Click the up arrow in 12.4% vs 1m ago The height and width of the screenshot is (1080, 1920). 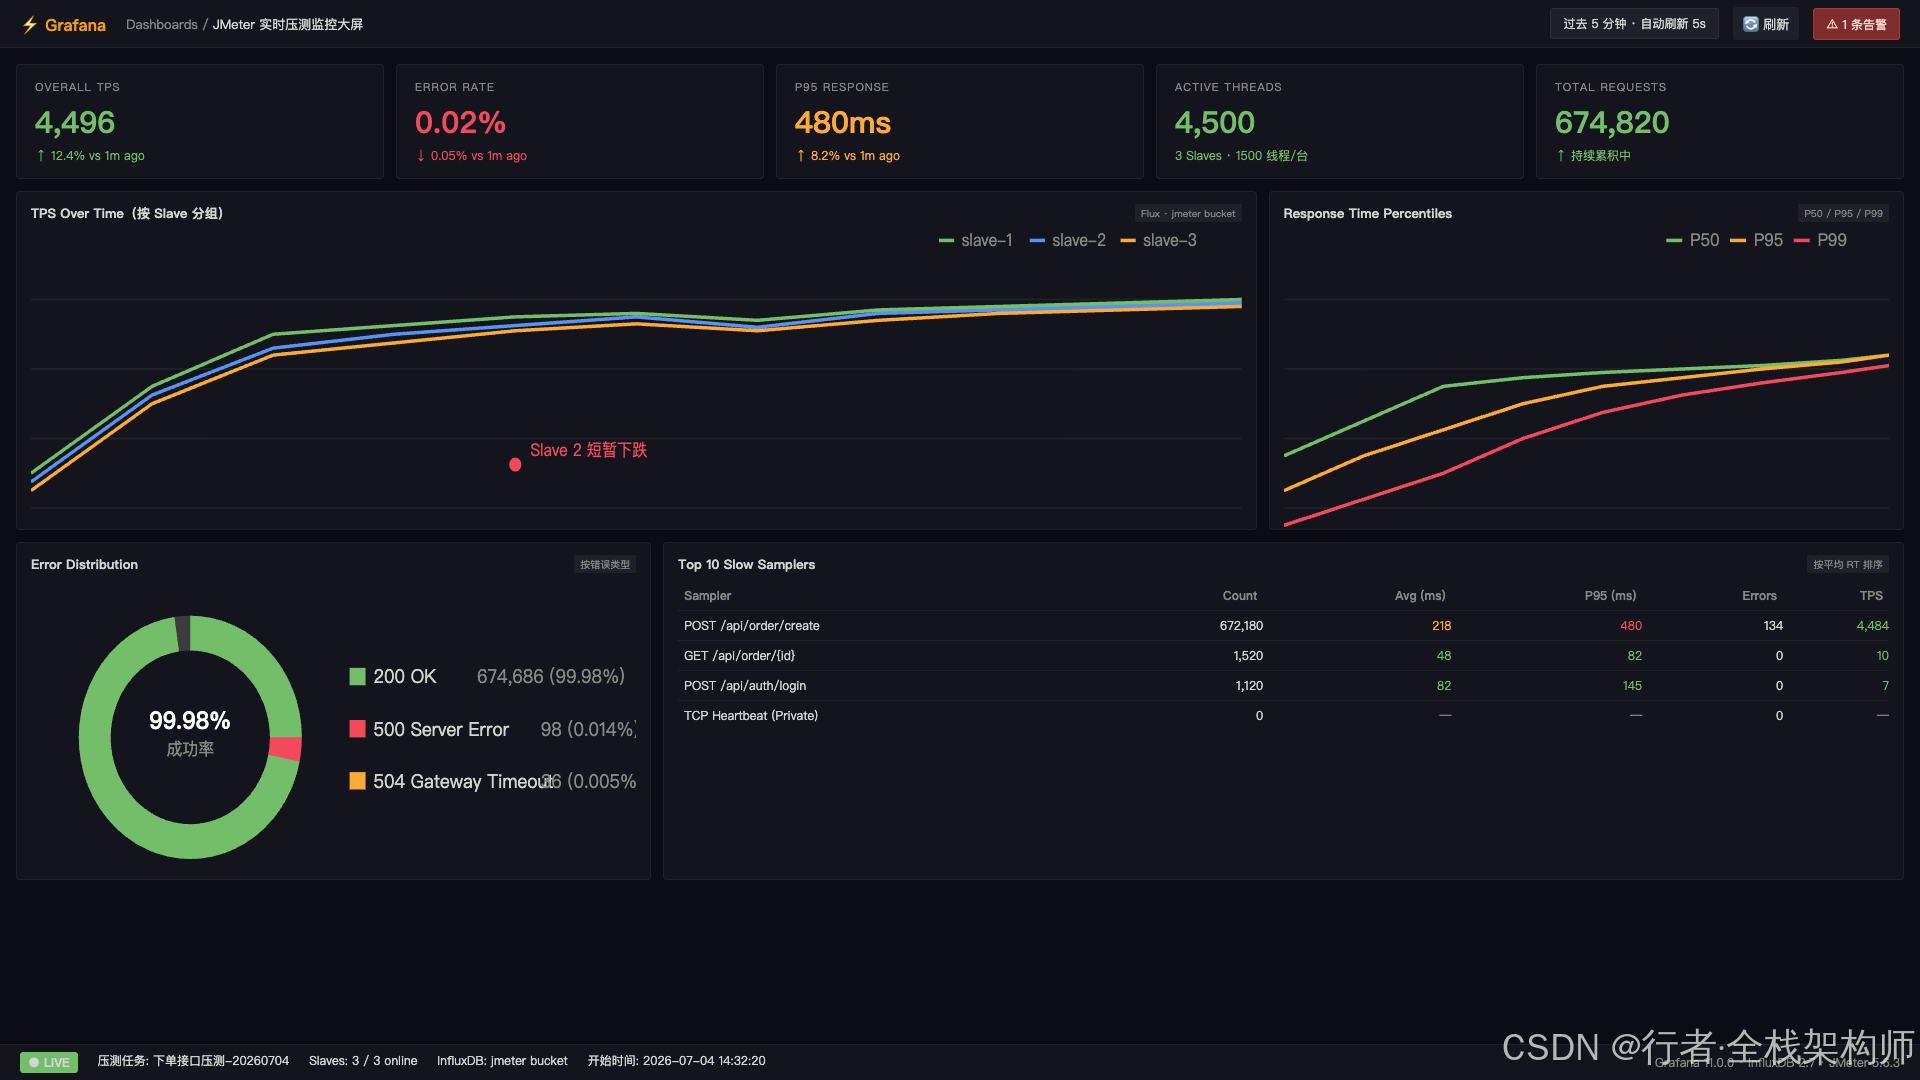click(41, 156)
